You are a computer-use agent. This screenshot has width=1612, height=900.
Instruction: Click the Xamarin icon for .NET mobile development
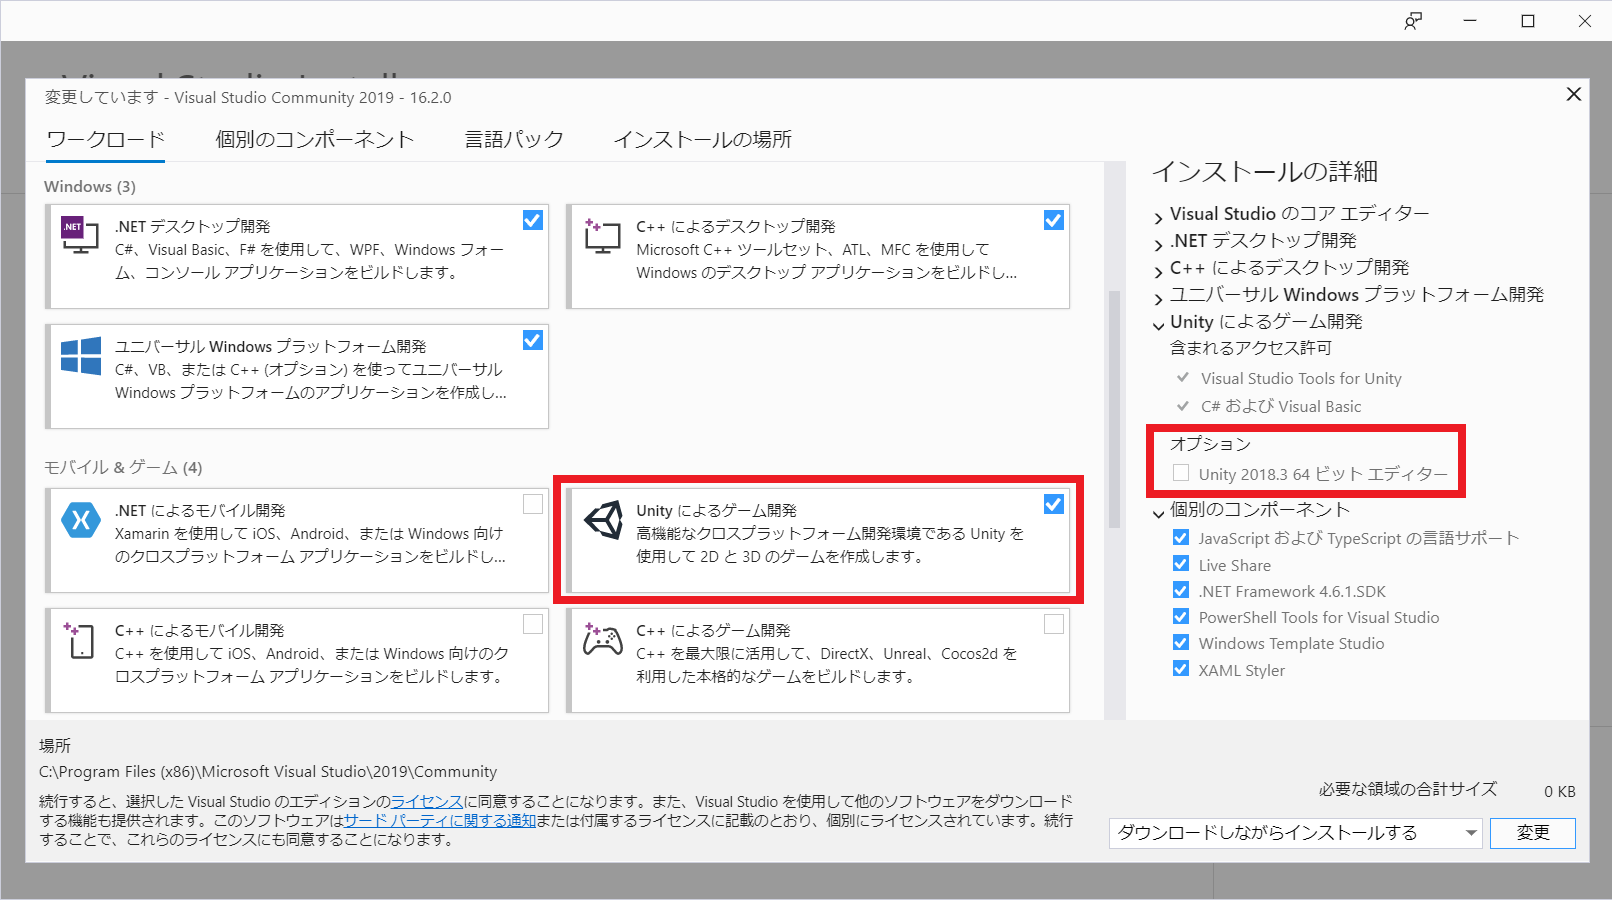tap(80, 519)
